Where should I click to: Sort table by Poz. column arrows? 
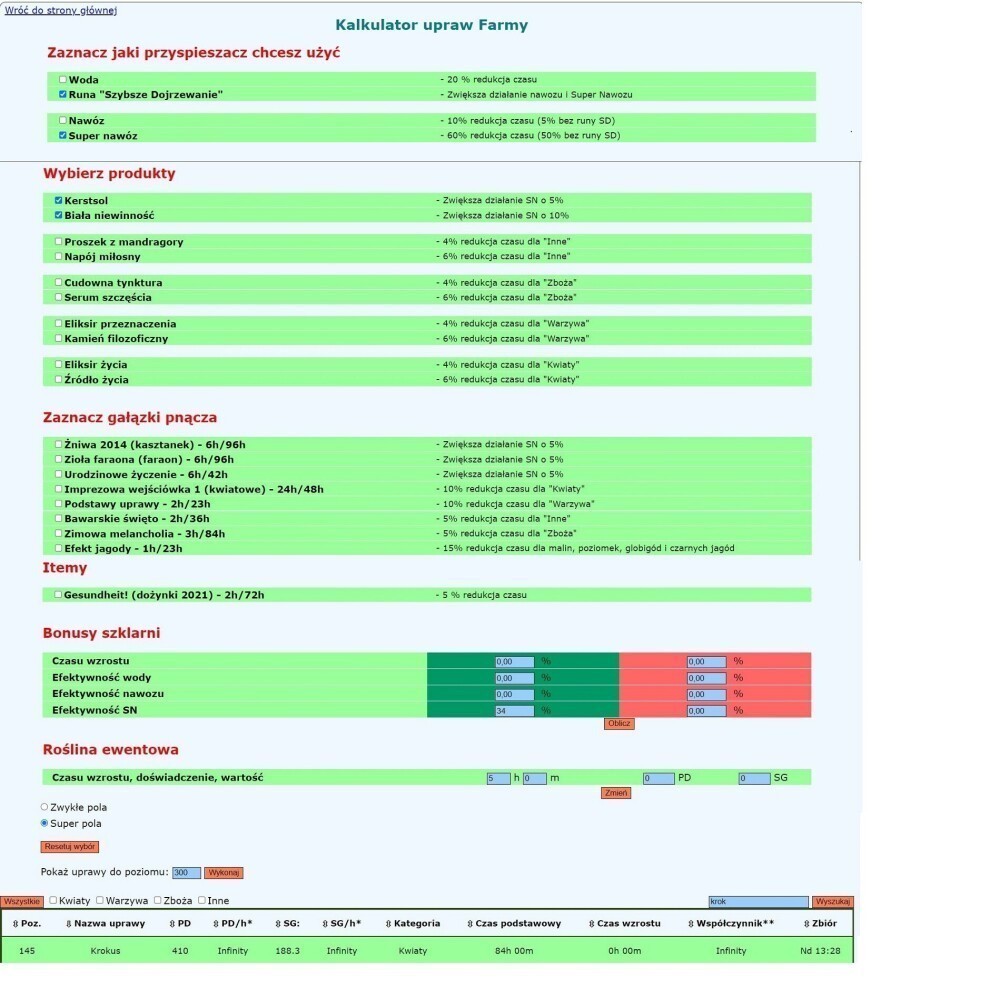[x=28, y=923]
